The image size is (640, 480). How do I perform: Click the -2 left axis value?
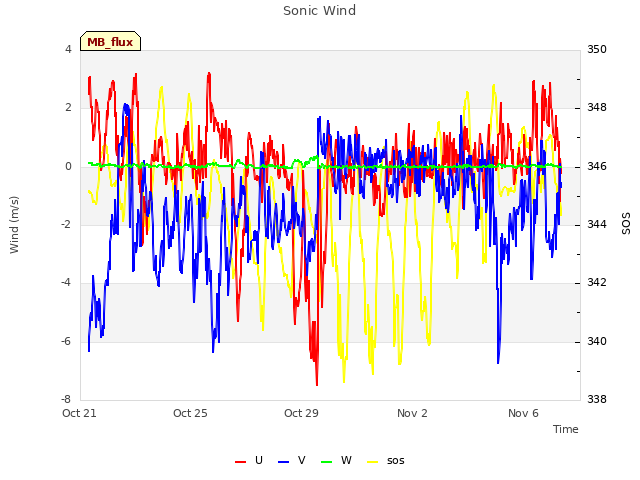tap(66, 224)
